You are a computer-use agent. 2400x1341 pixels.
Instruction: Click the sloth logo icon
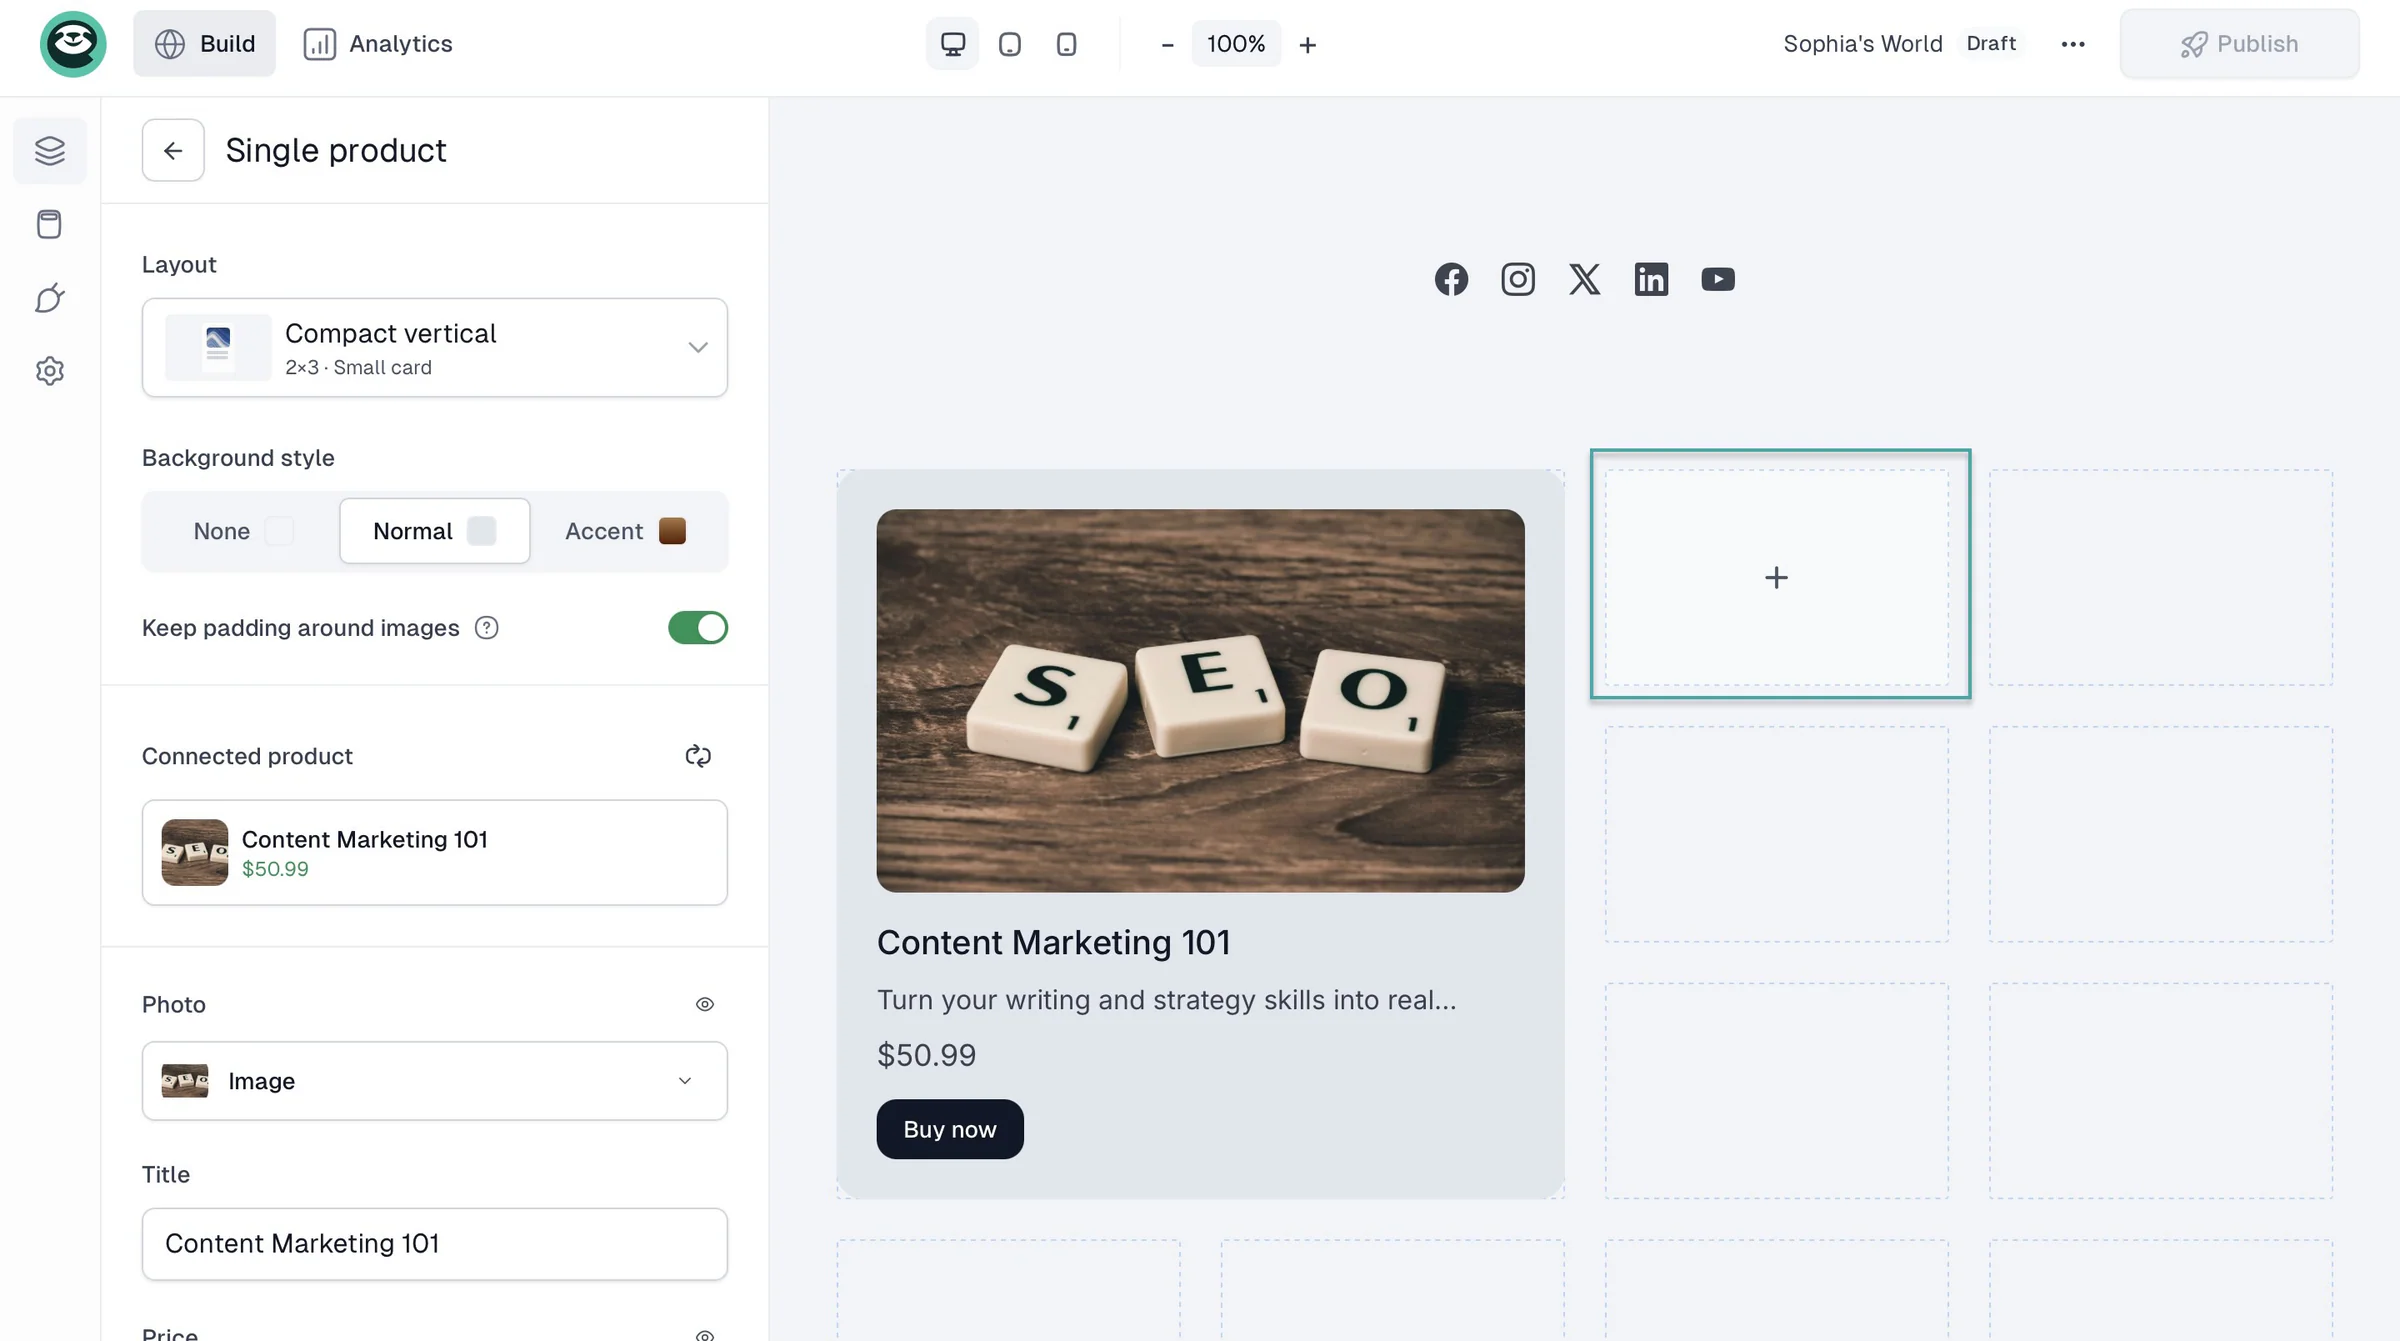coord(73,44)
